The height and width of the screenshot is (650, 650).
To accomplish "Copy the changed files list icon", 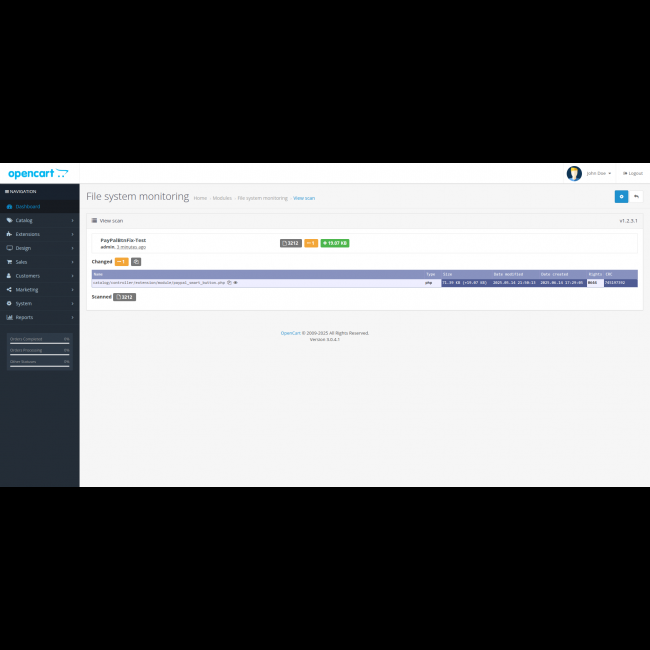I will pos(136,262).
